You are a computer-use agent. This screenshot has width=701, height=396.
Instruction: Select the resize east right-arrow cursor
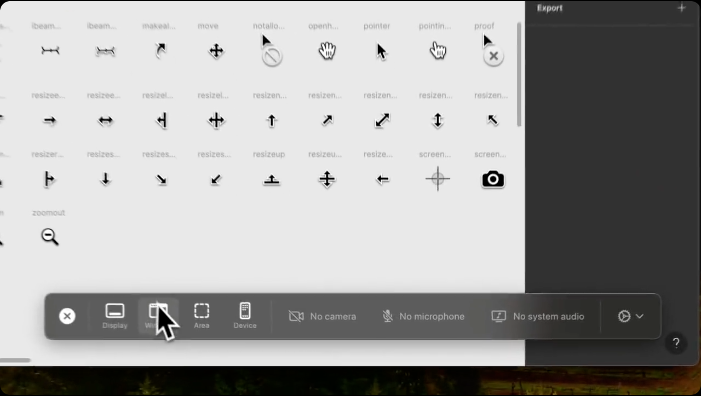50,120
